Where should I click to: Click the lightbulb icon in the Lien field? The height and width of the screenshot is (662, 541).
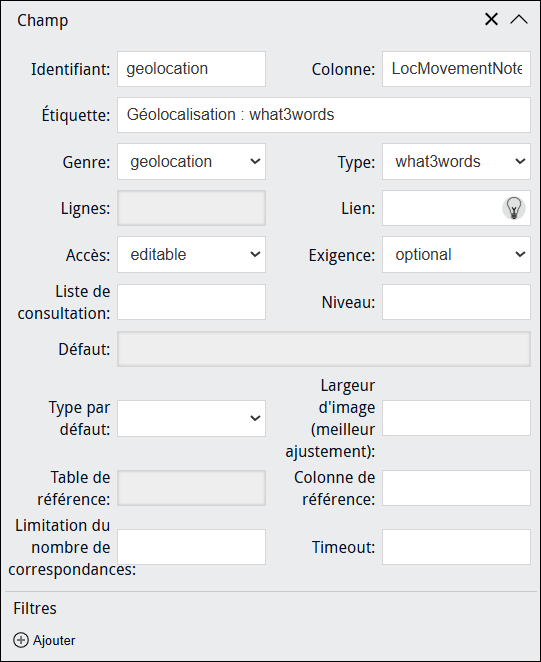[514, 208]
